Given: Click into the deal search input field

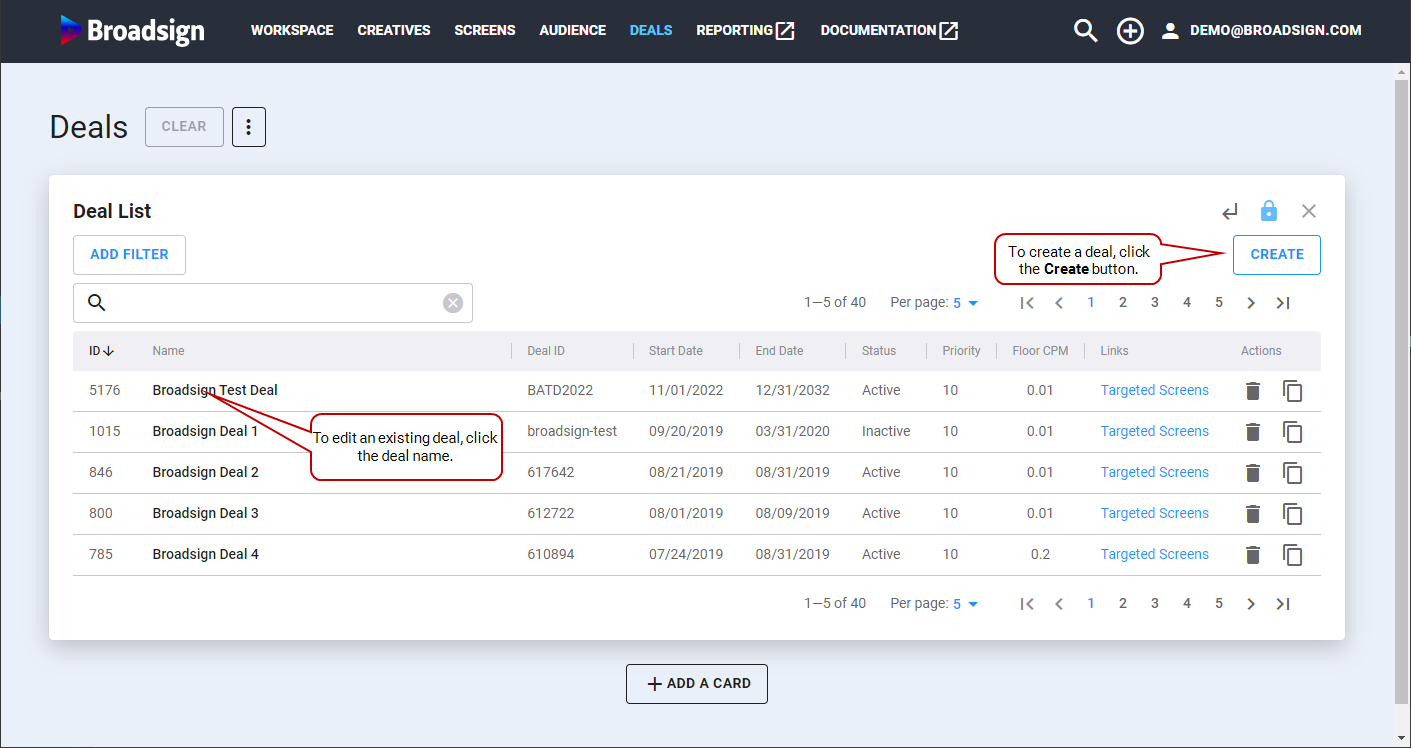Looking at the screenshot, I should pyautogui.click(x=273, y=303).
